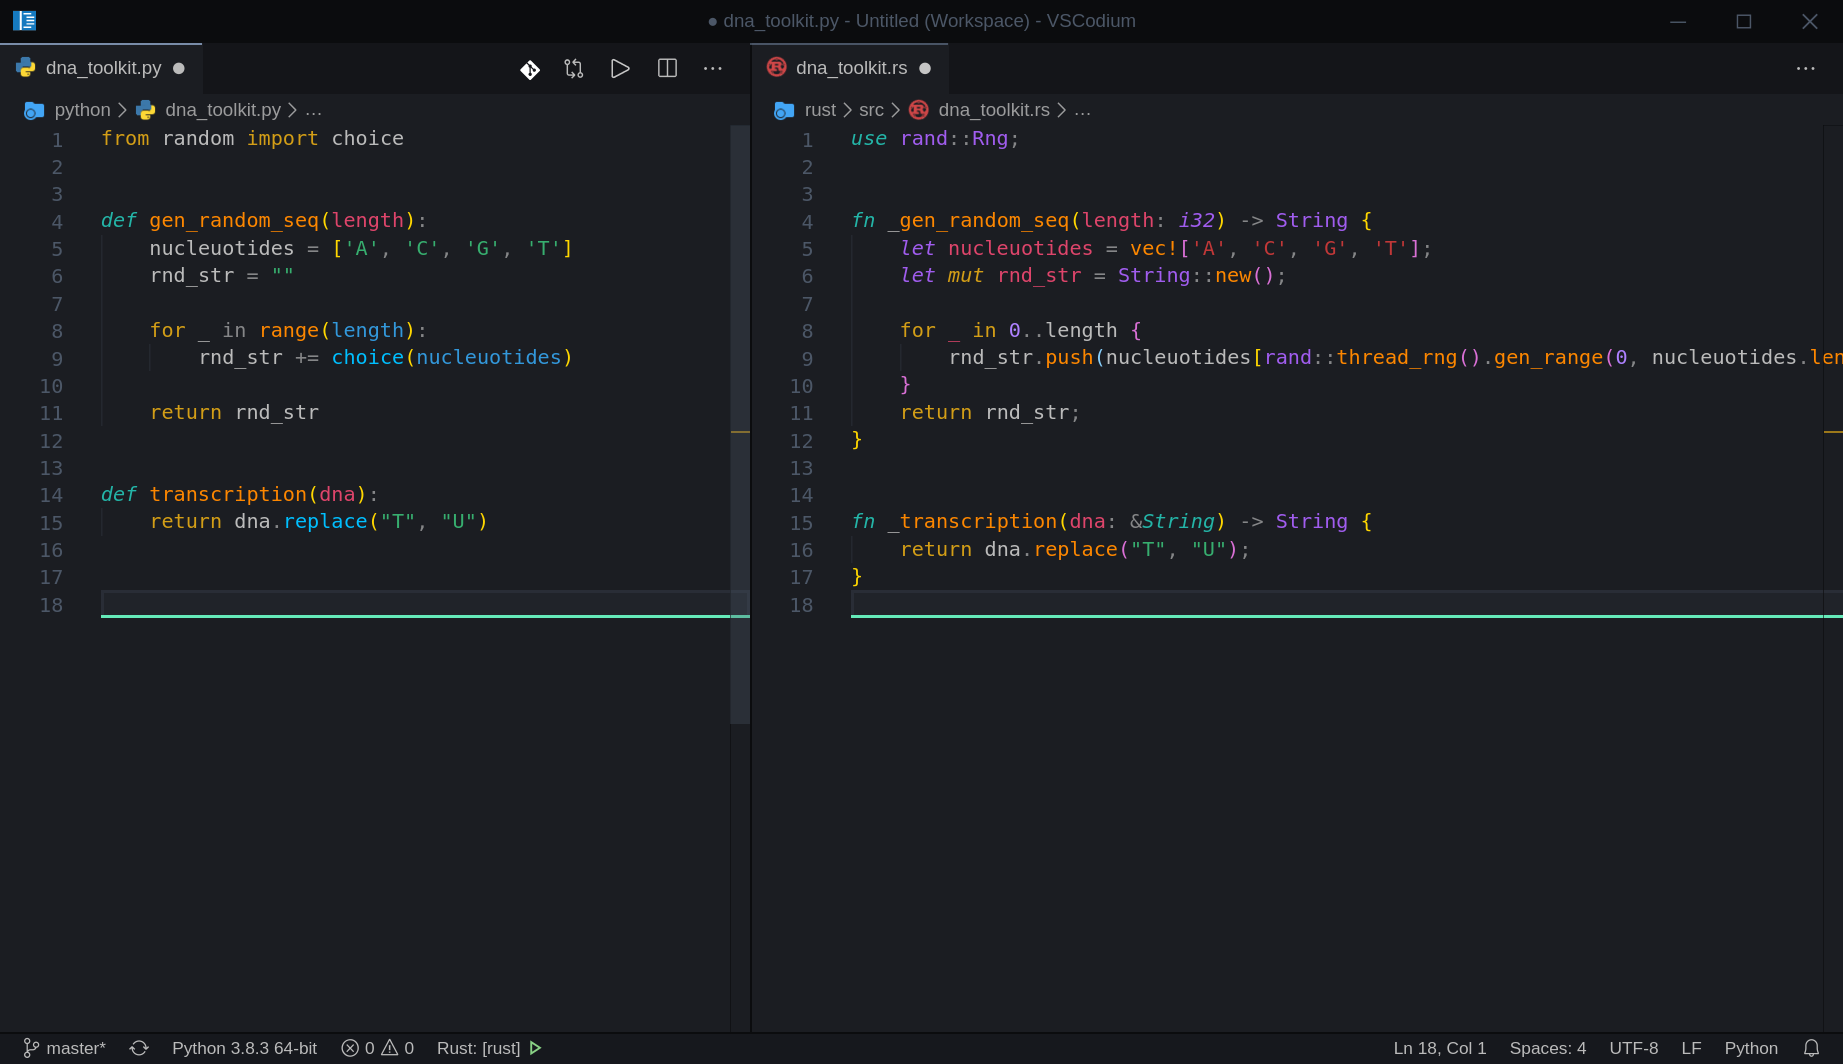Viewport: 1843px width, 1064px height.
Task: Expand the right breadcrumb ellipsis symbol list
Action: coord(1082,110)
